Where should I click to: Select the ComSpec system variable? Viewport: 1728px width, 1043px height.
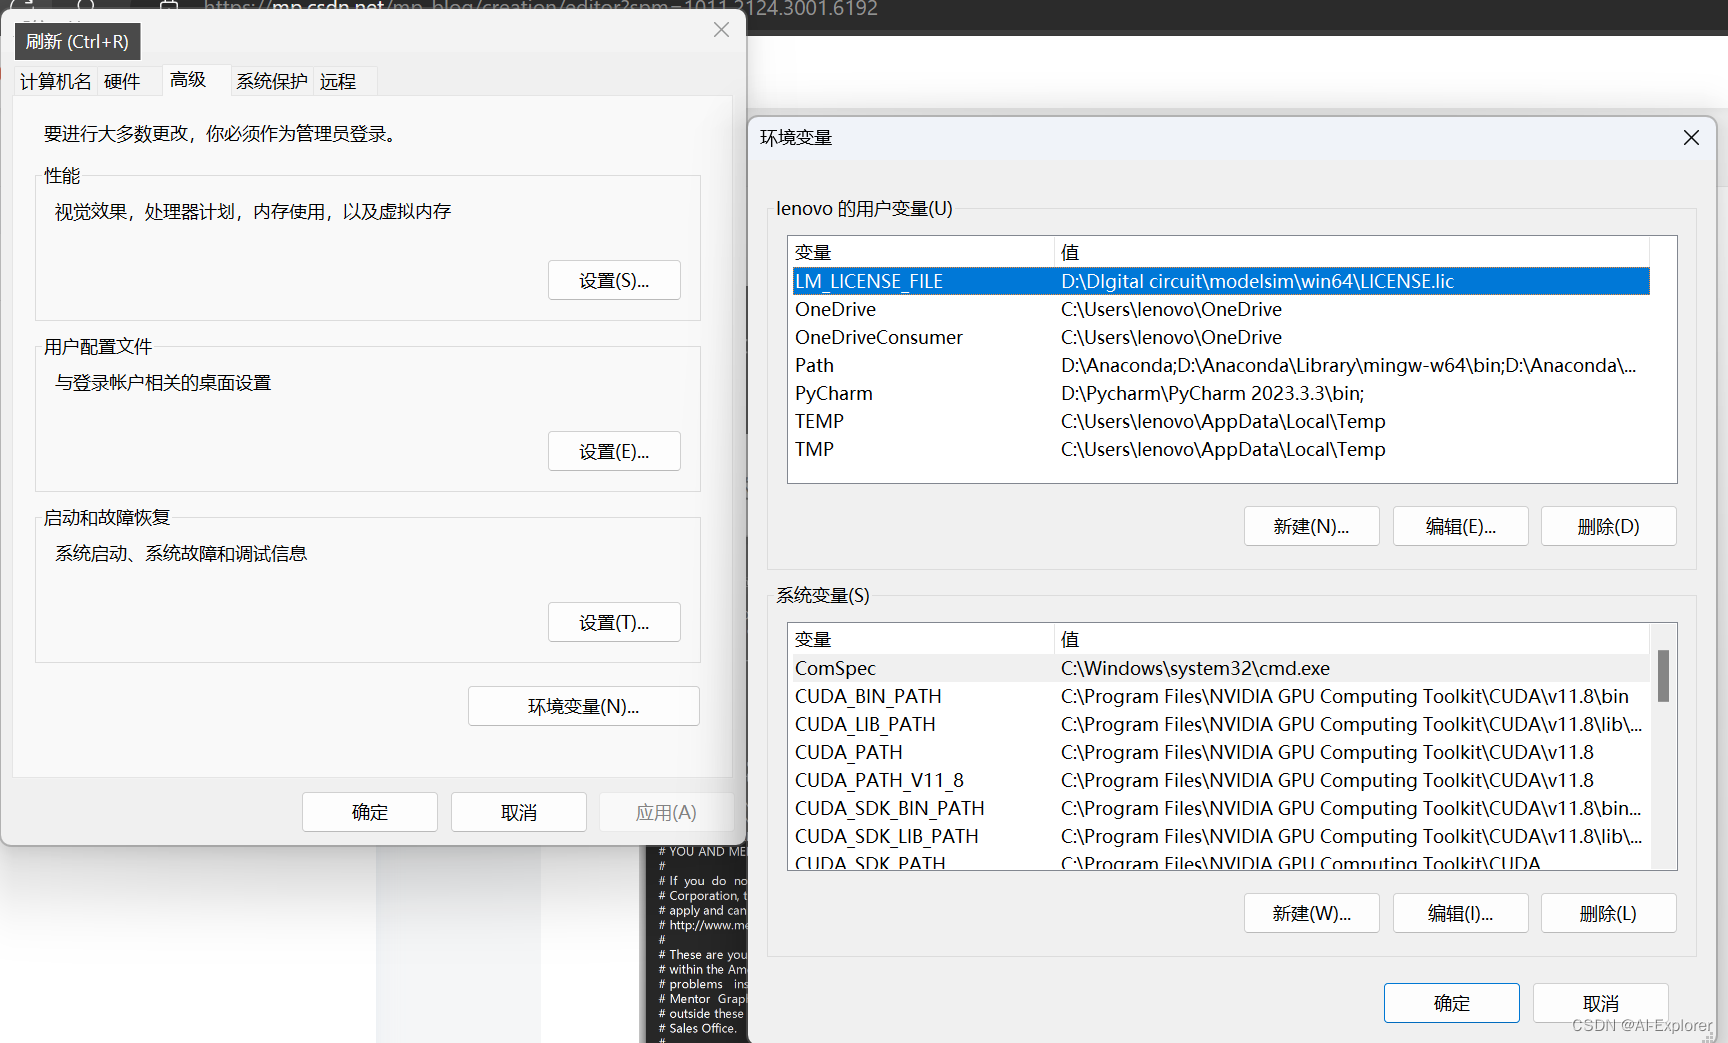point(1000,668)
